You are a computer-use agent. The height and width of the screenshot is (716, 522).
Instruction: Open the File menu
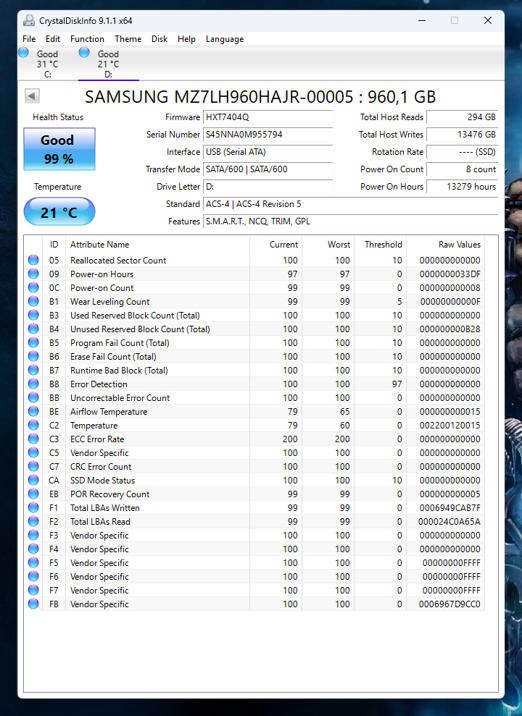pos(29,39)
